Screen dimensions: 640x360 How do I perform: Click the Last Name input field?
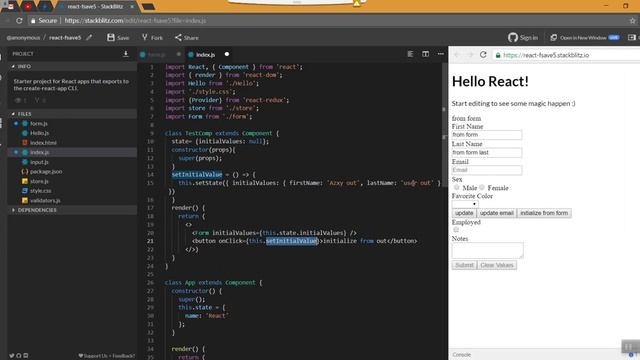click(487, 152)
